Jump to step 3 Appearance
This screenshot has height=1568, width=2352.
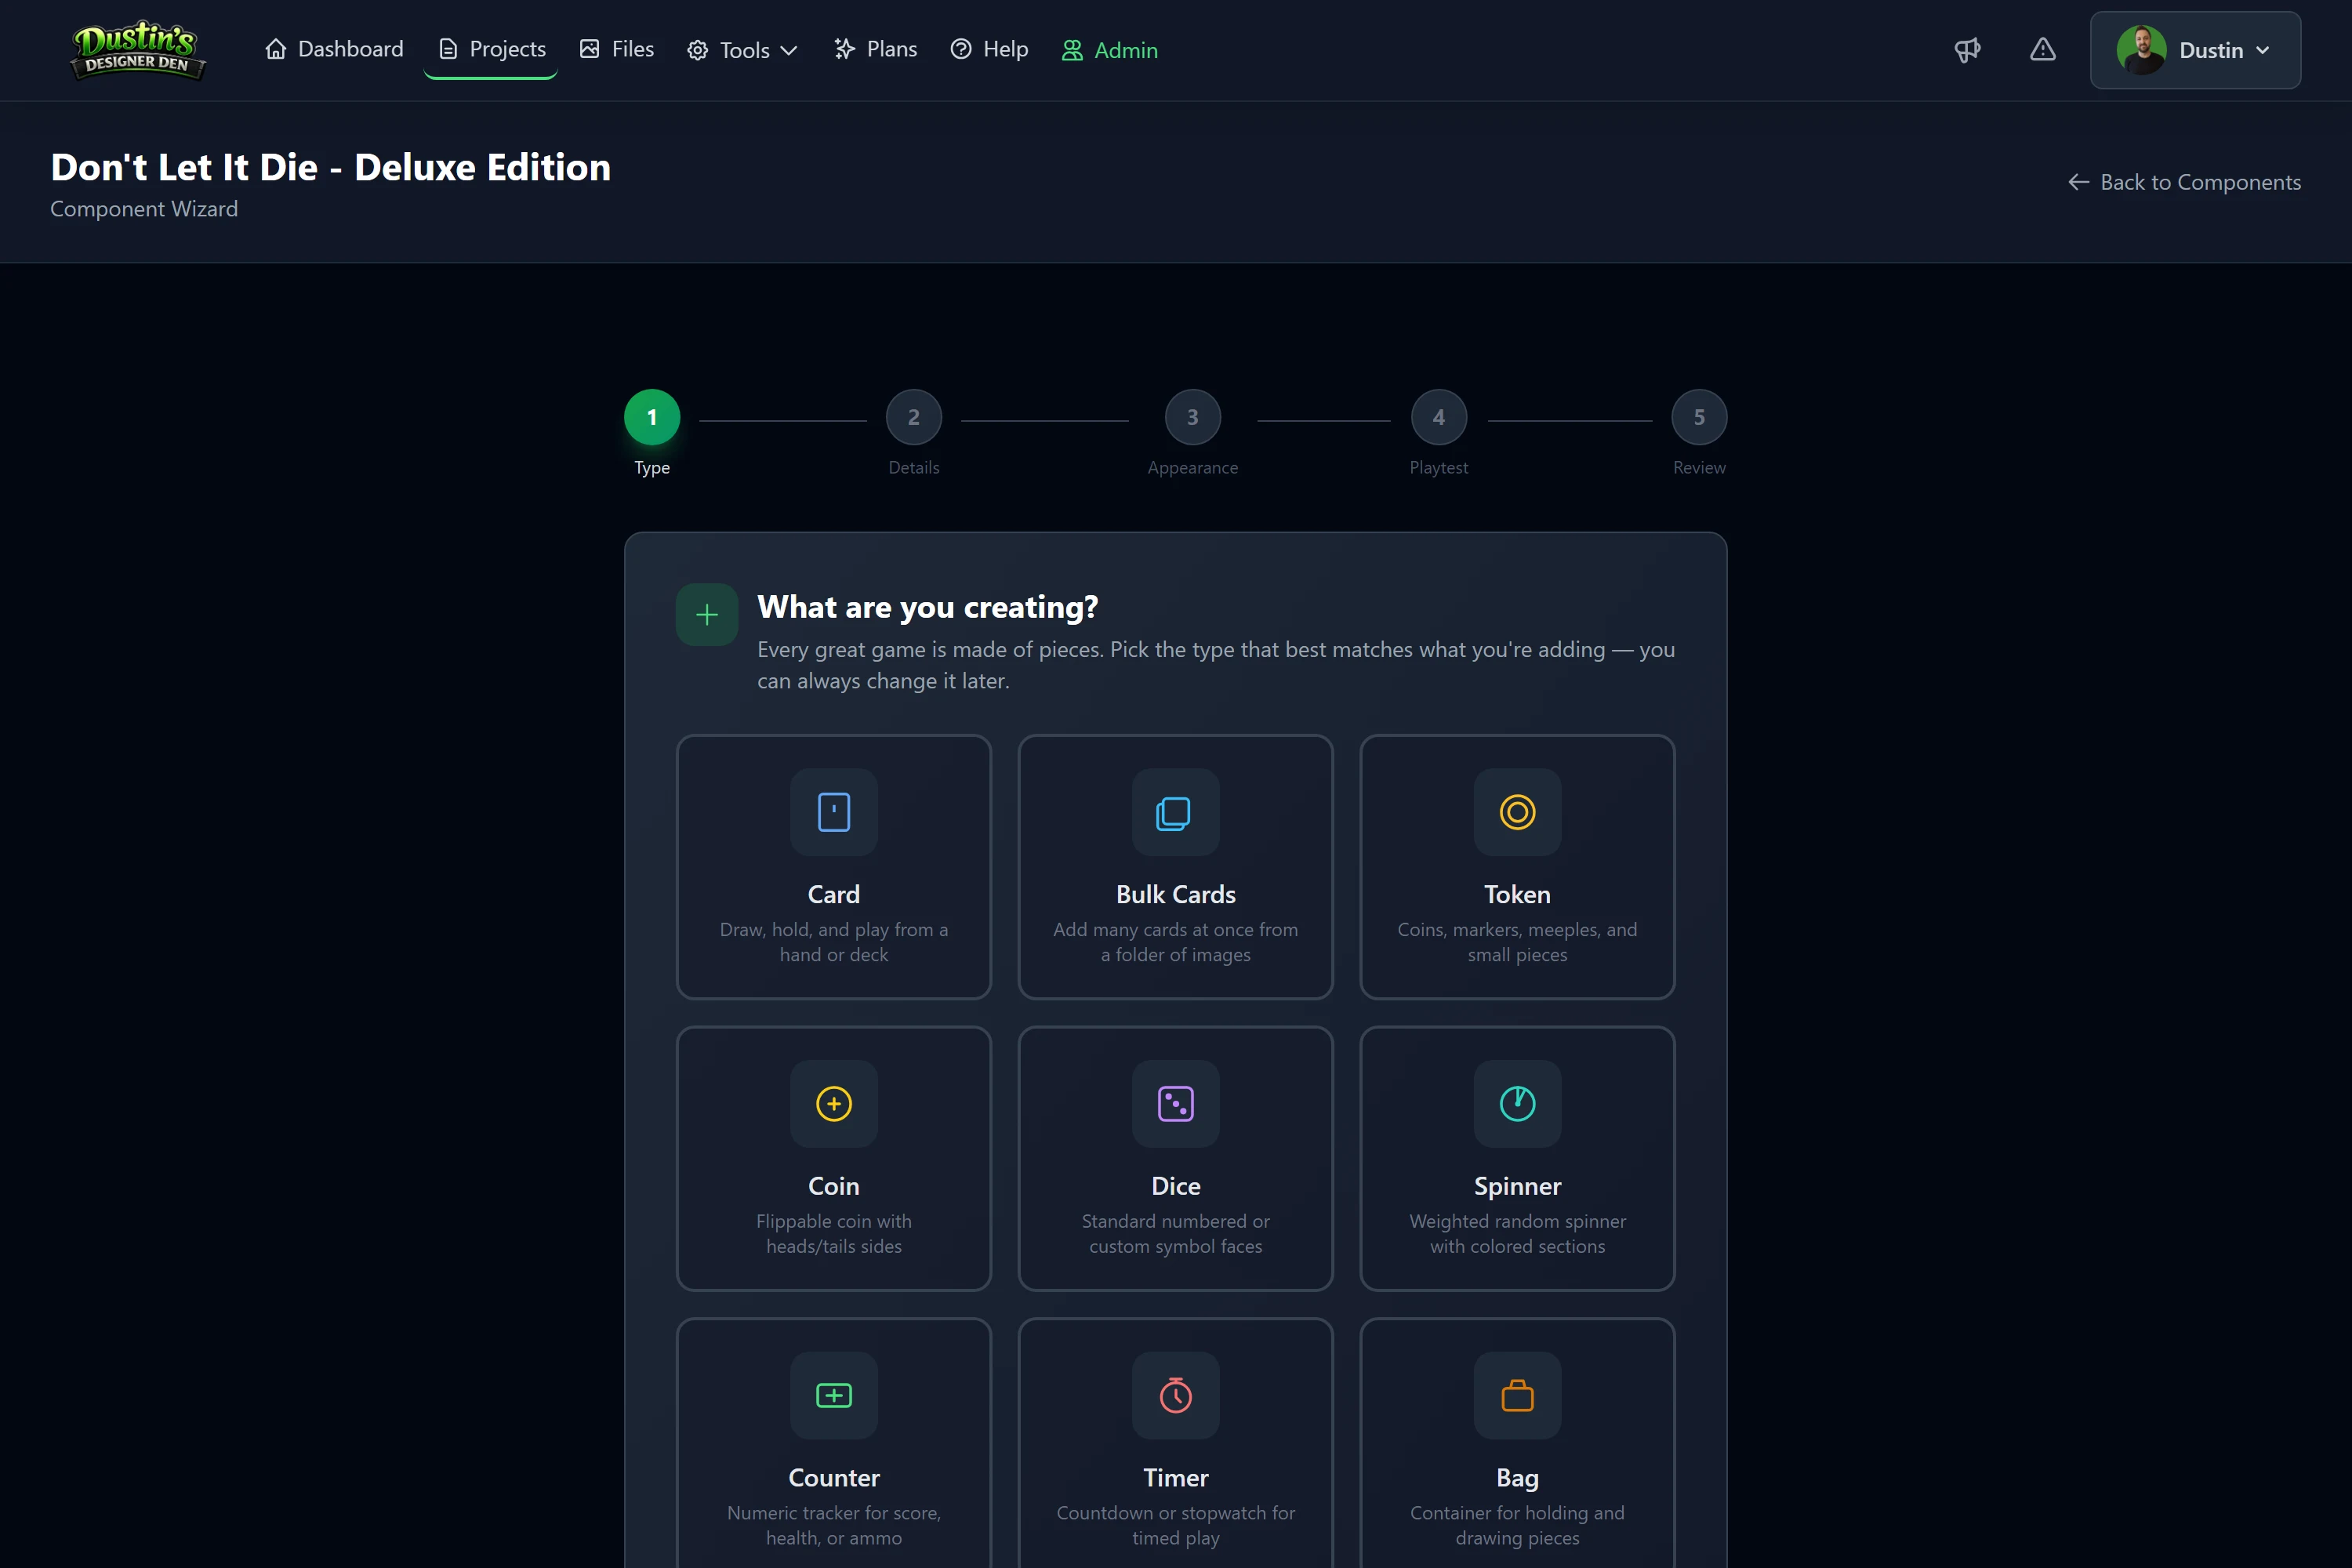click(x=1192, y=417)
